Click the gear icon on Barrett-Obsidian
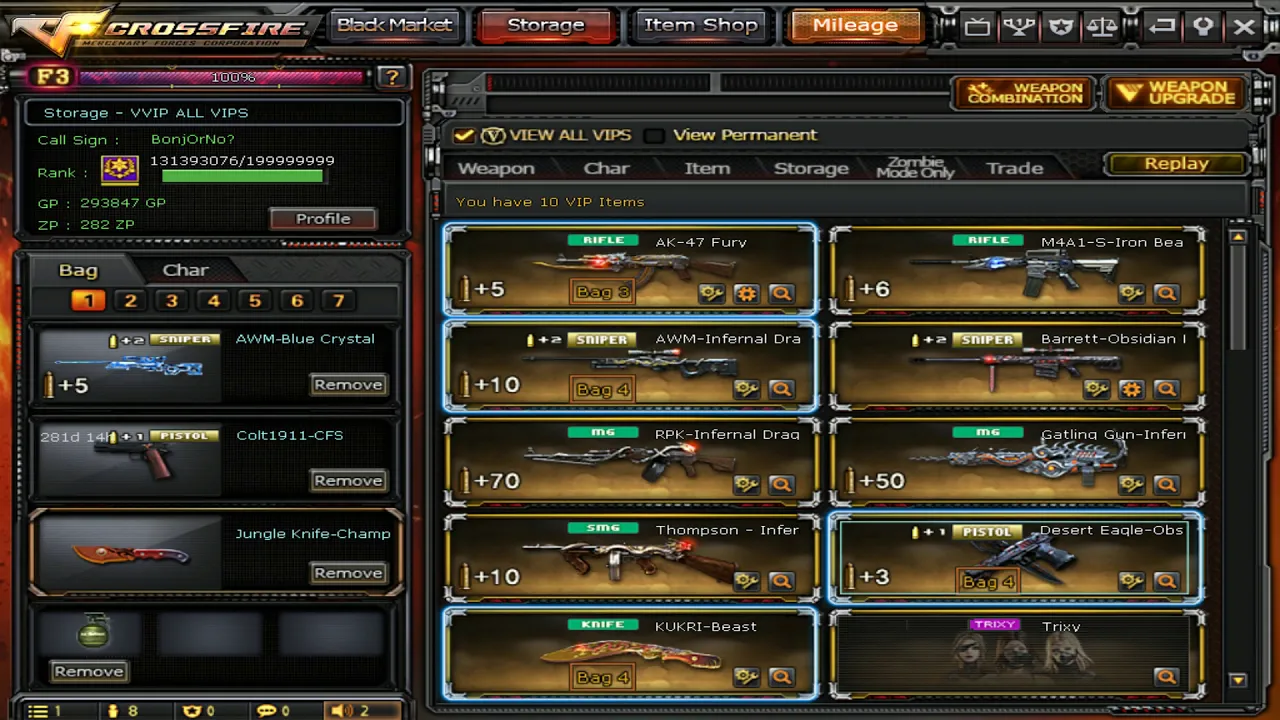 pos(1131,389)
